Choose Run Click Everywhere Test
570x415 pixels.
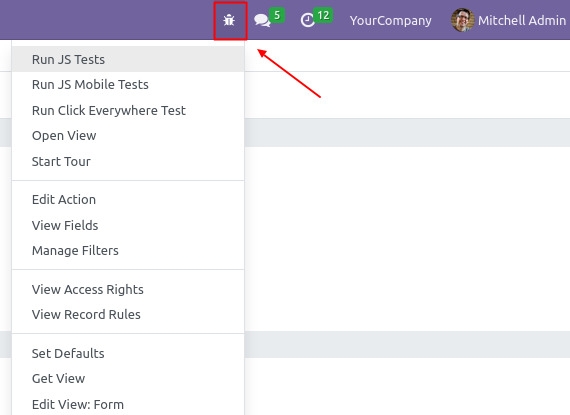pos(128,110)
